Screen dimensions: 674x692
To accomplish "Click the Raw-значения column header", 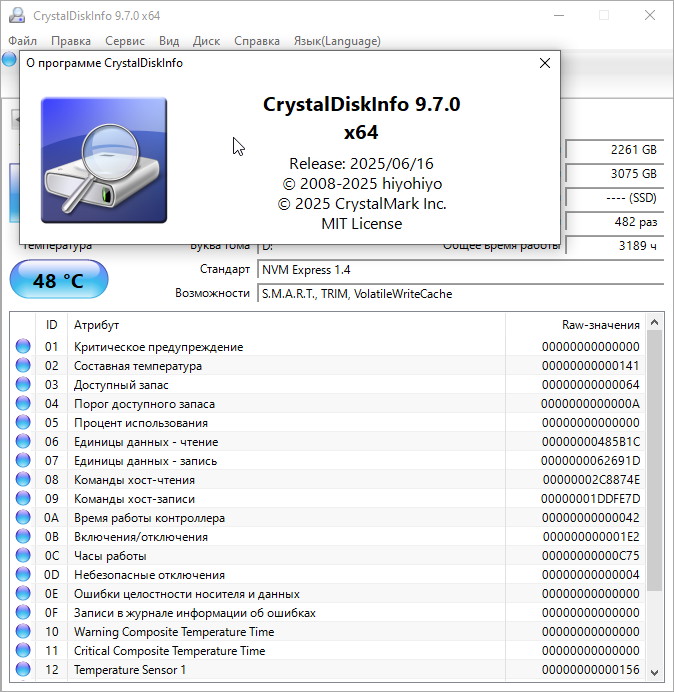I will [575, 325].
